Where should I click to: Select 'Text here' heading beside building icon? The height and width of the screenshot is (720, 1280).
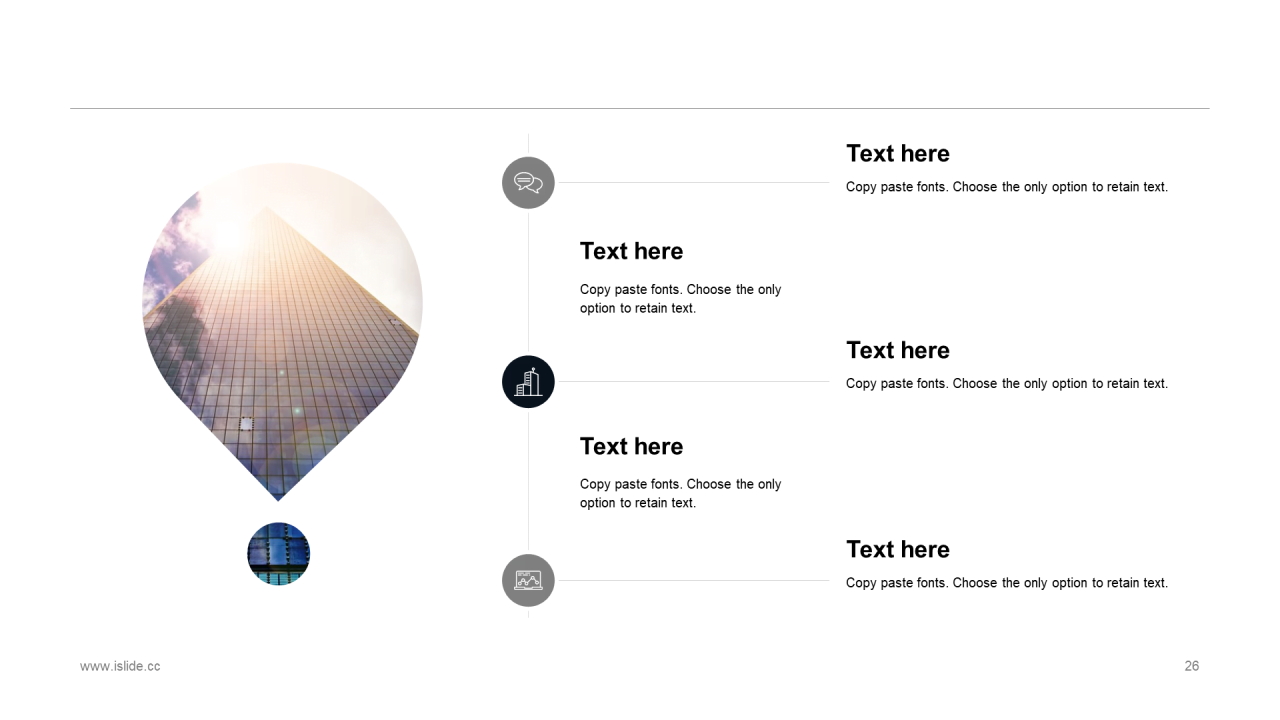click(x=898, y=350)
